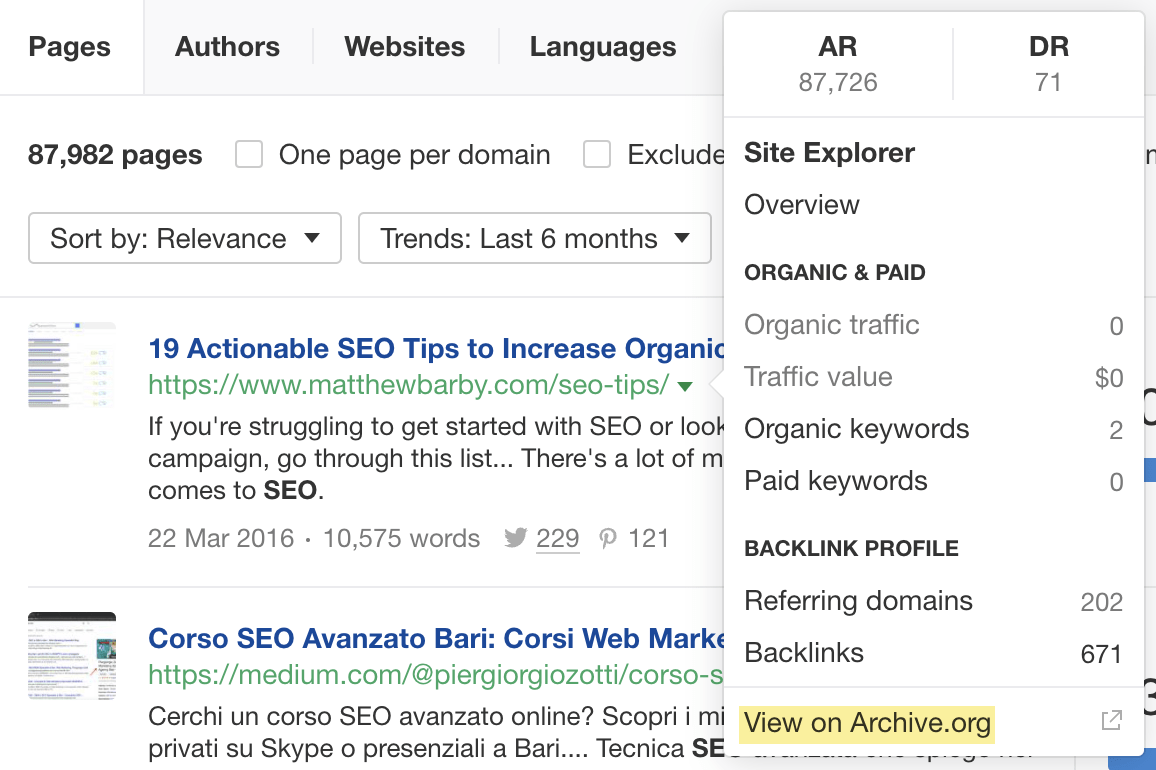Open the Corso SEO Avanzato Bari title link
Viewport: 1156px width, 770px height.
point(436,638)
